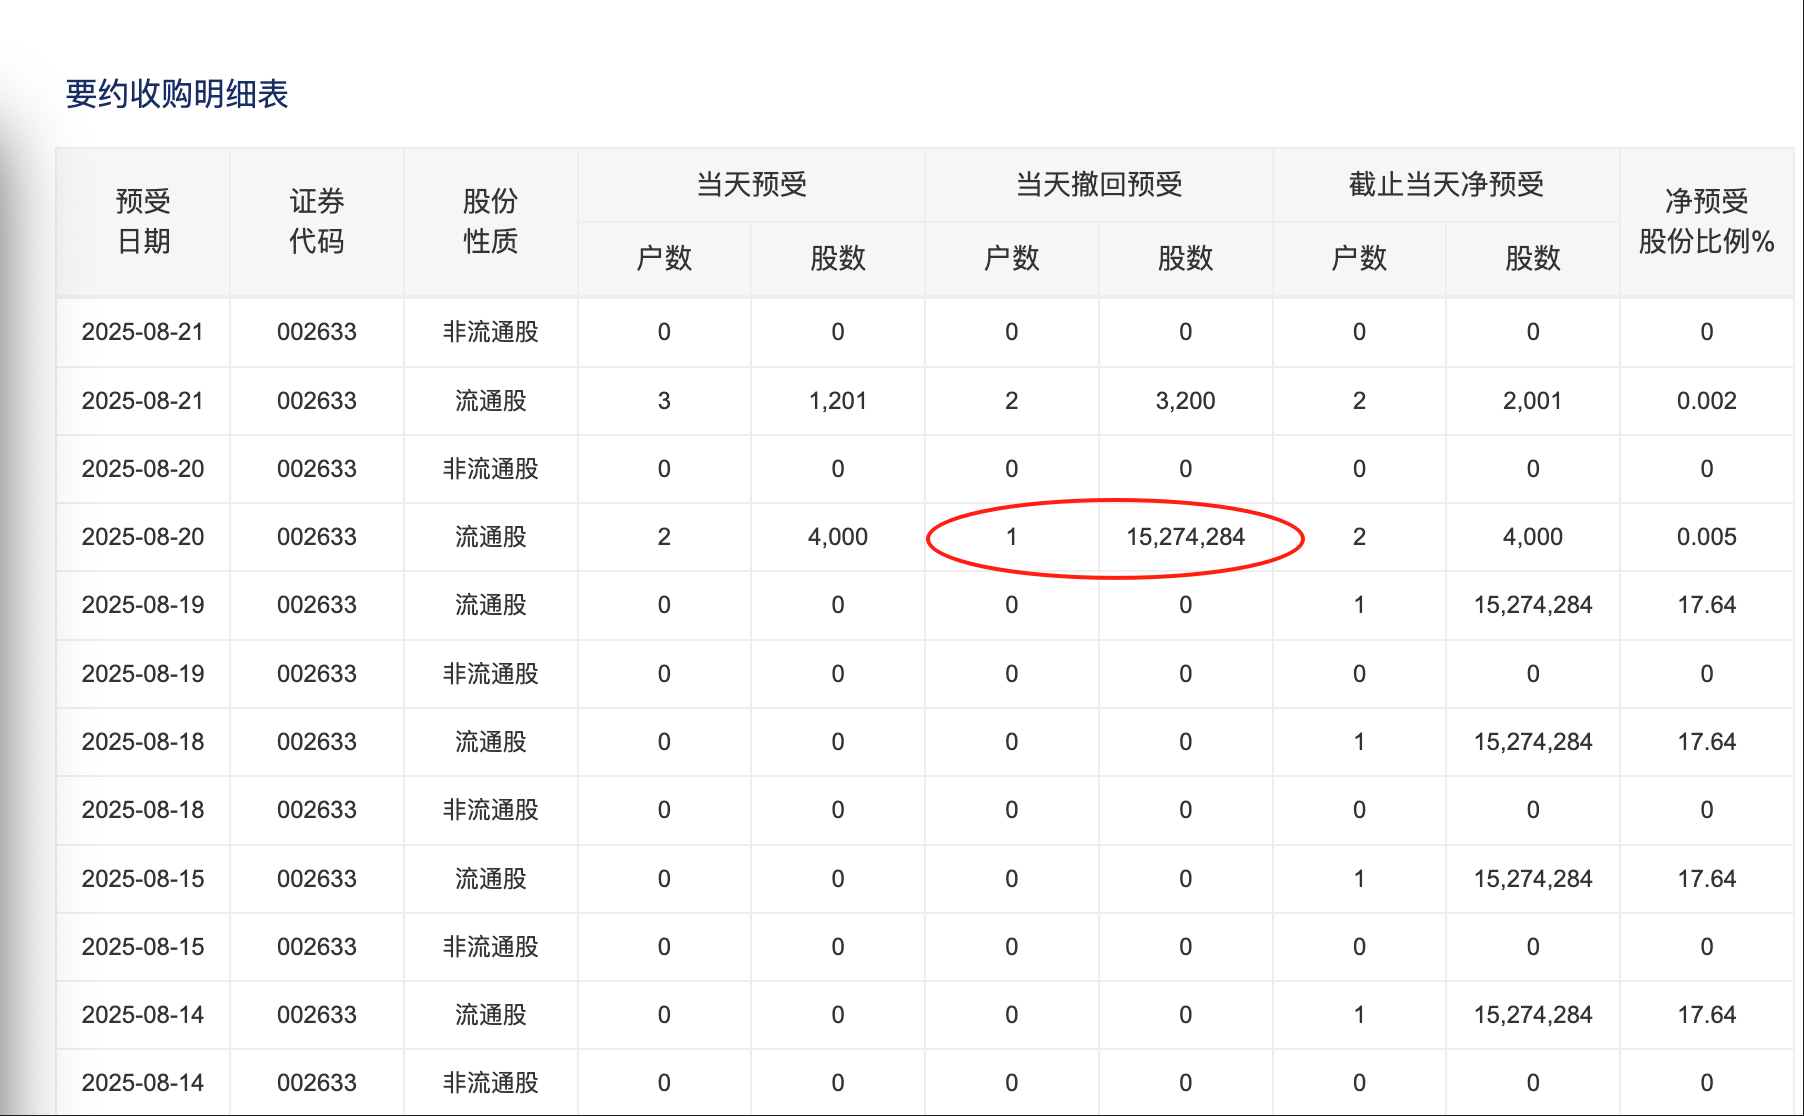Click 流通股 cell in the 2025-08-18 row
Screen dimensions: 1804x1116
(x=490, y=742)
